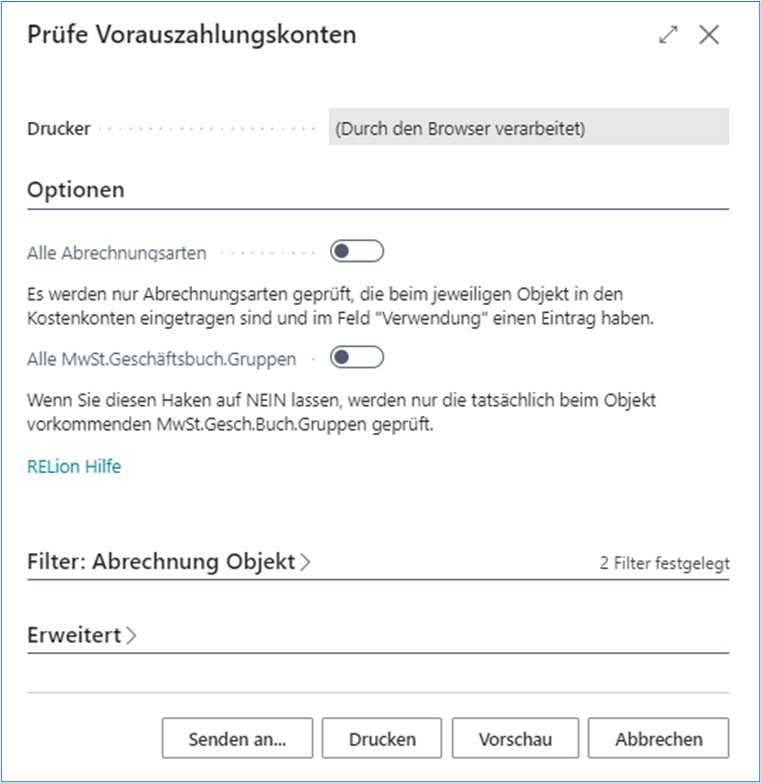
Task: Cancel with the Abbrechen button
Action: [x=658, y=739]
